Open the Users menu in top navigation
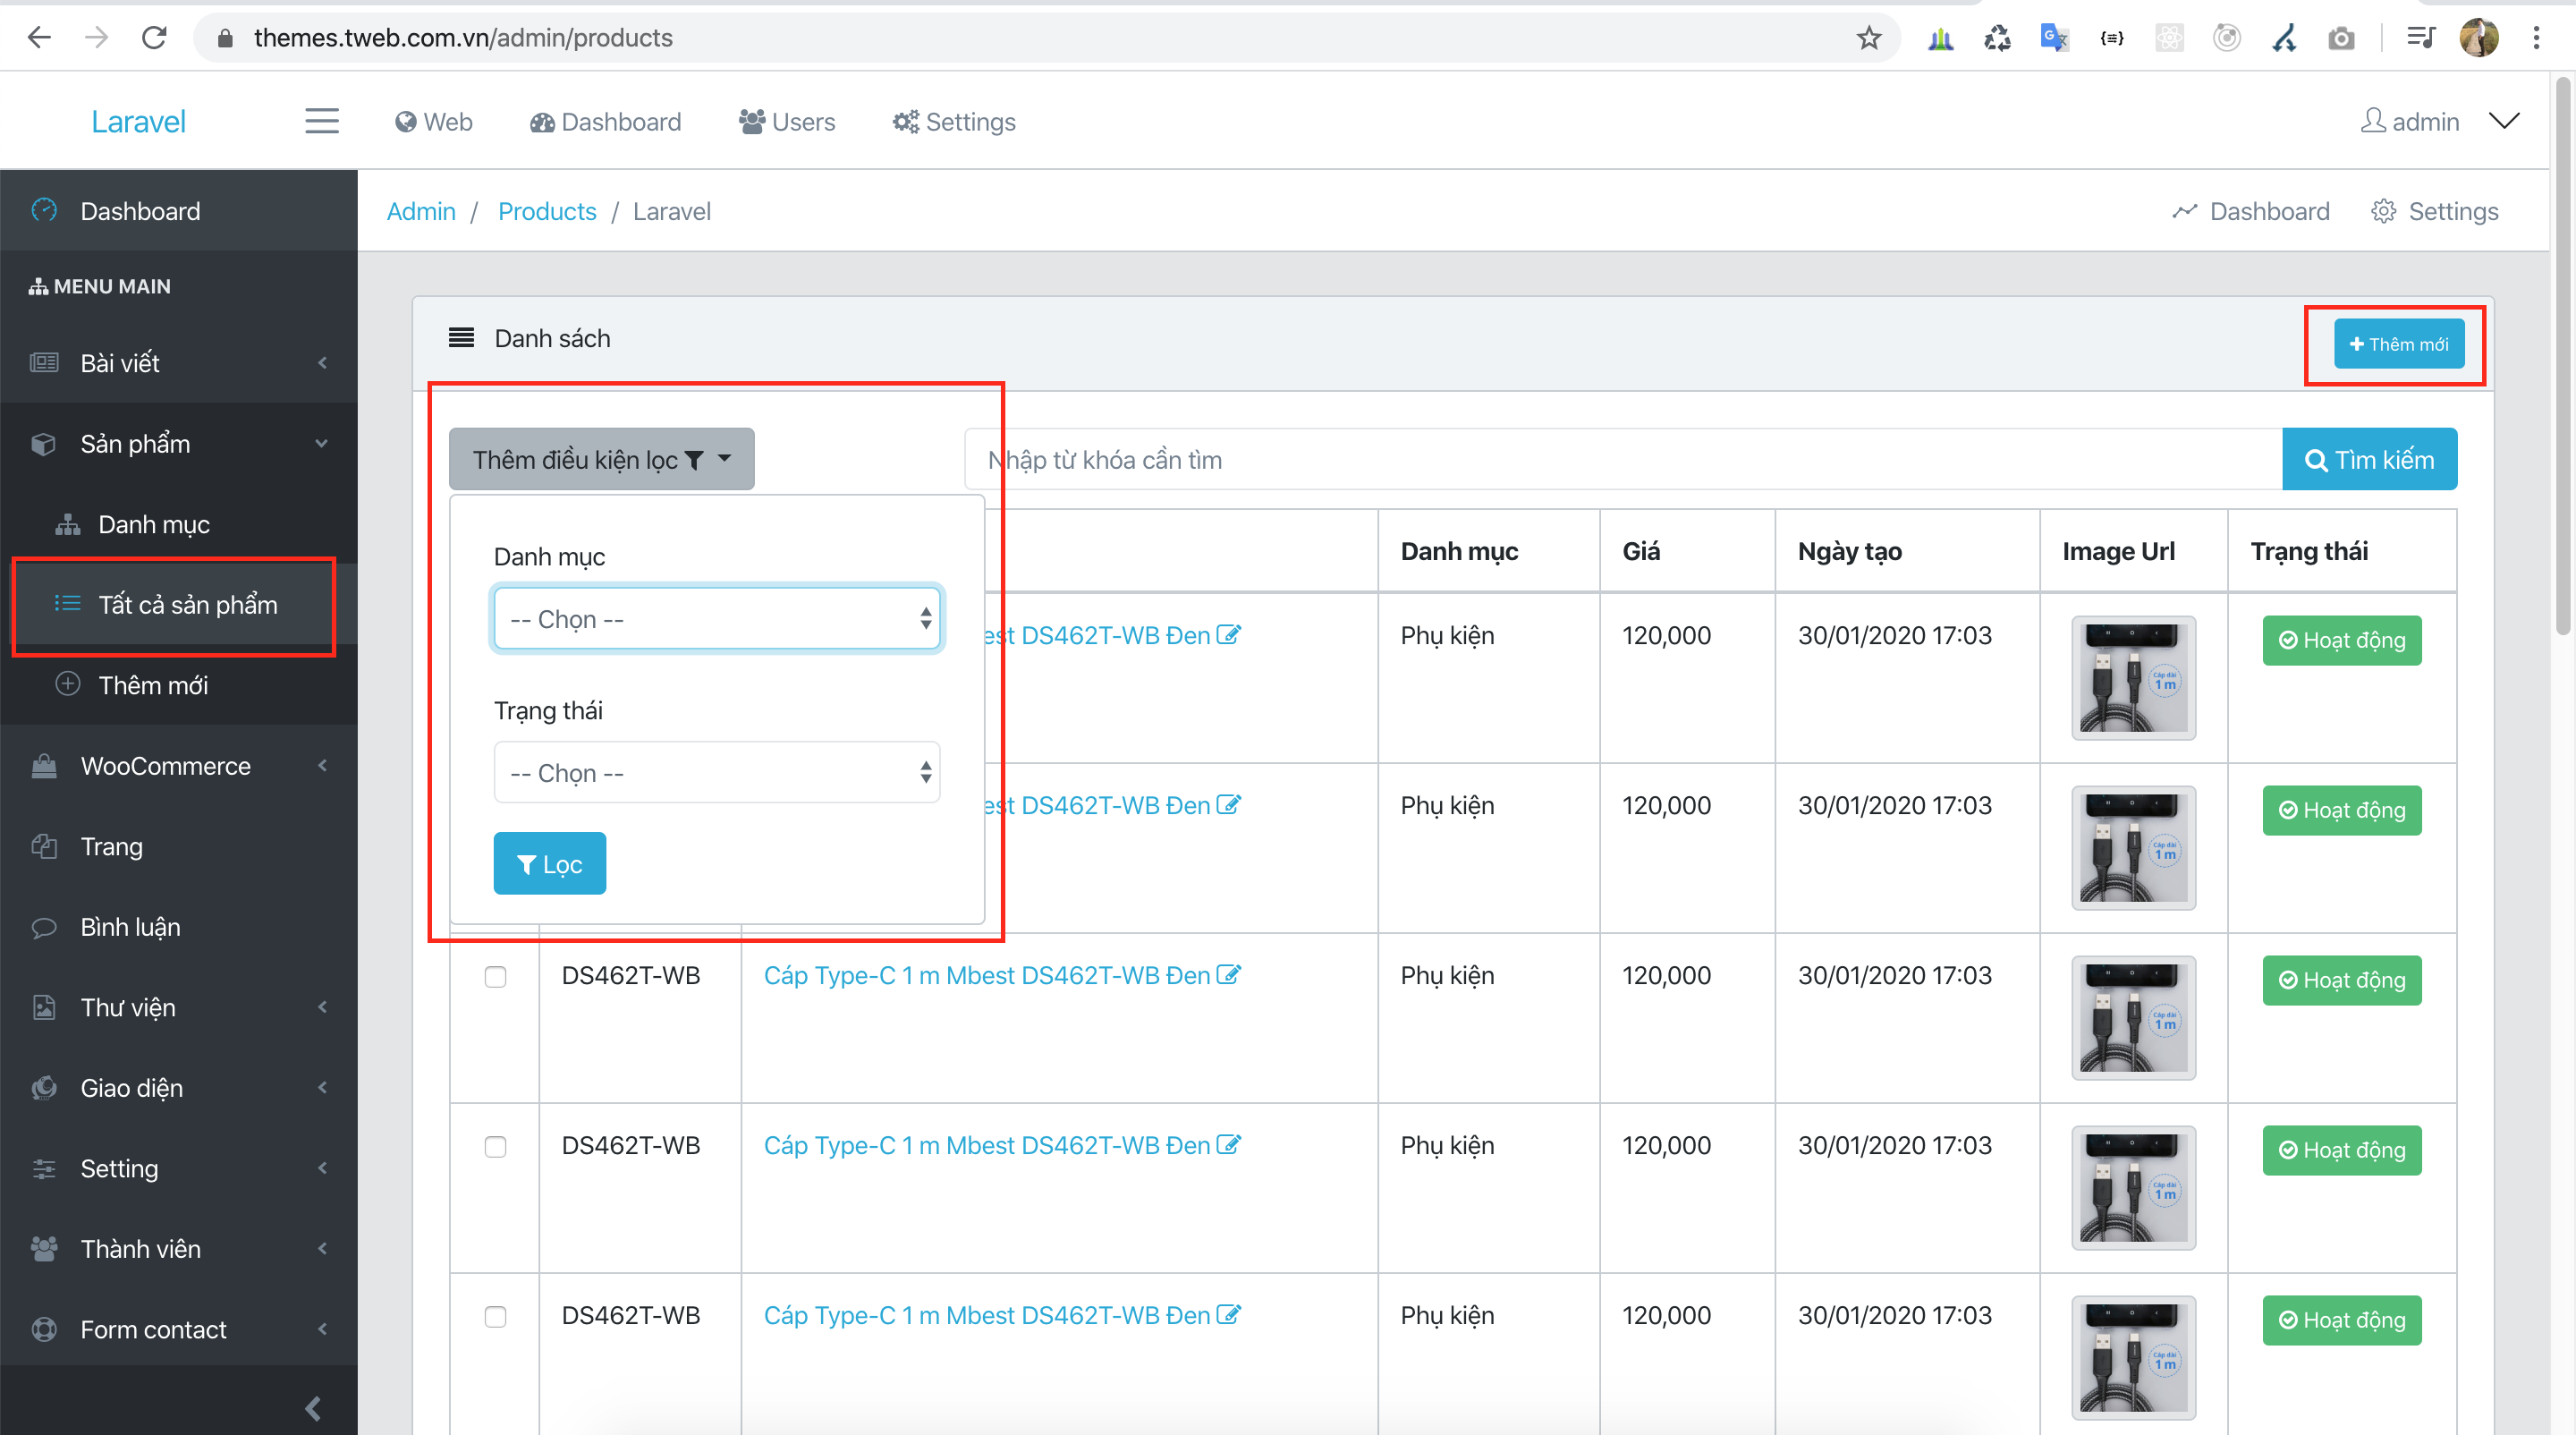Screen dimensions: 2576x1435 click(787, 121)
